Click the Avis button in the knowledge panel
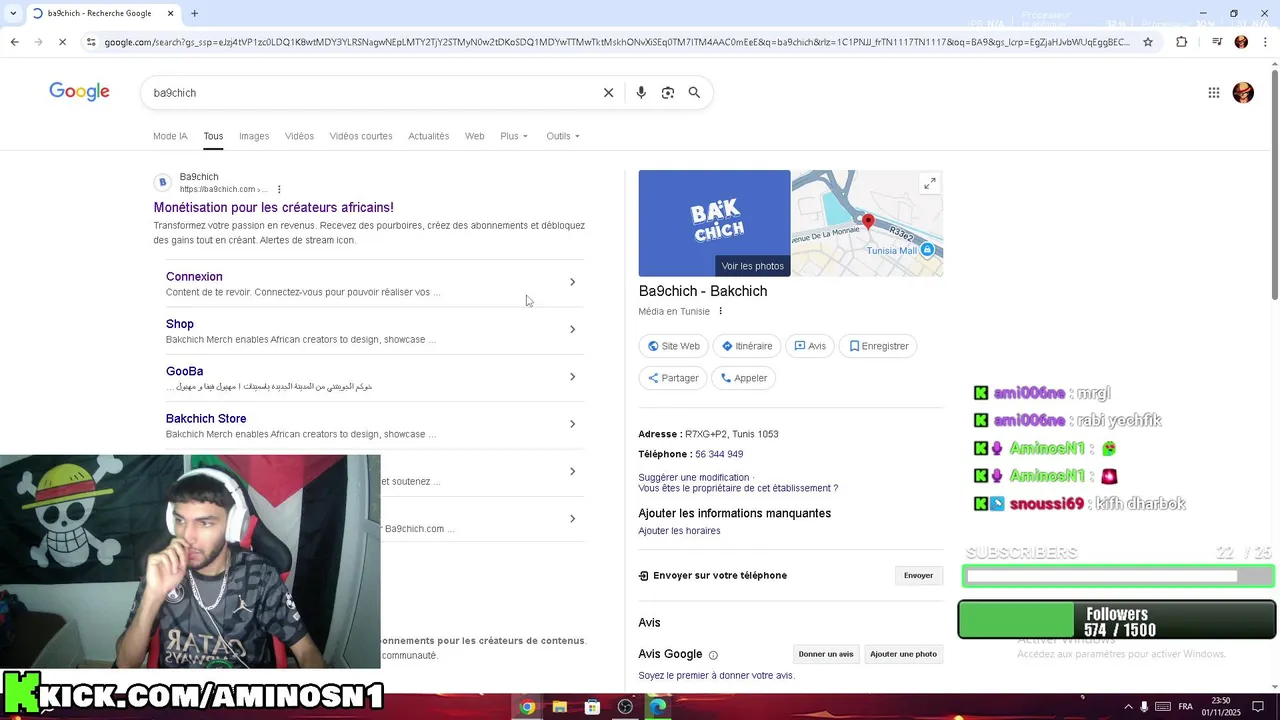 pos(810,346)
